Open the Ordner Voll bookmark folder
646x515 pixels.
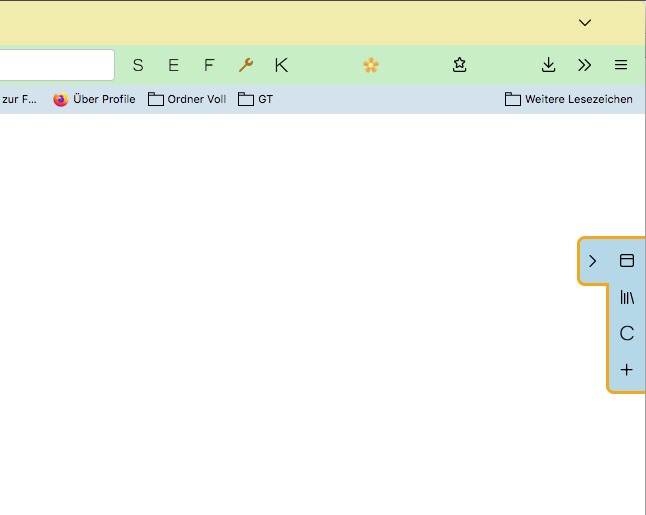(x=187, y=99)
